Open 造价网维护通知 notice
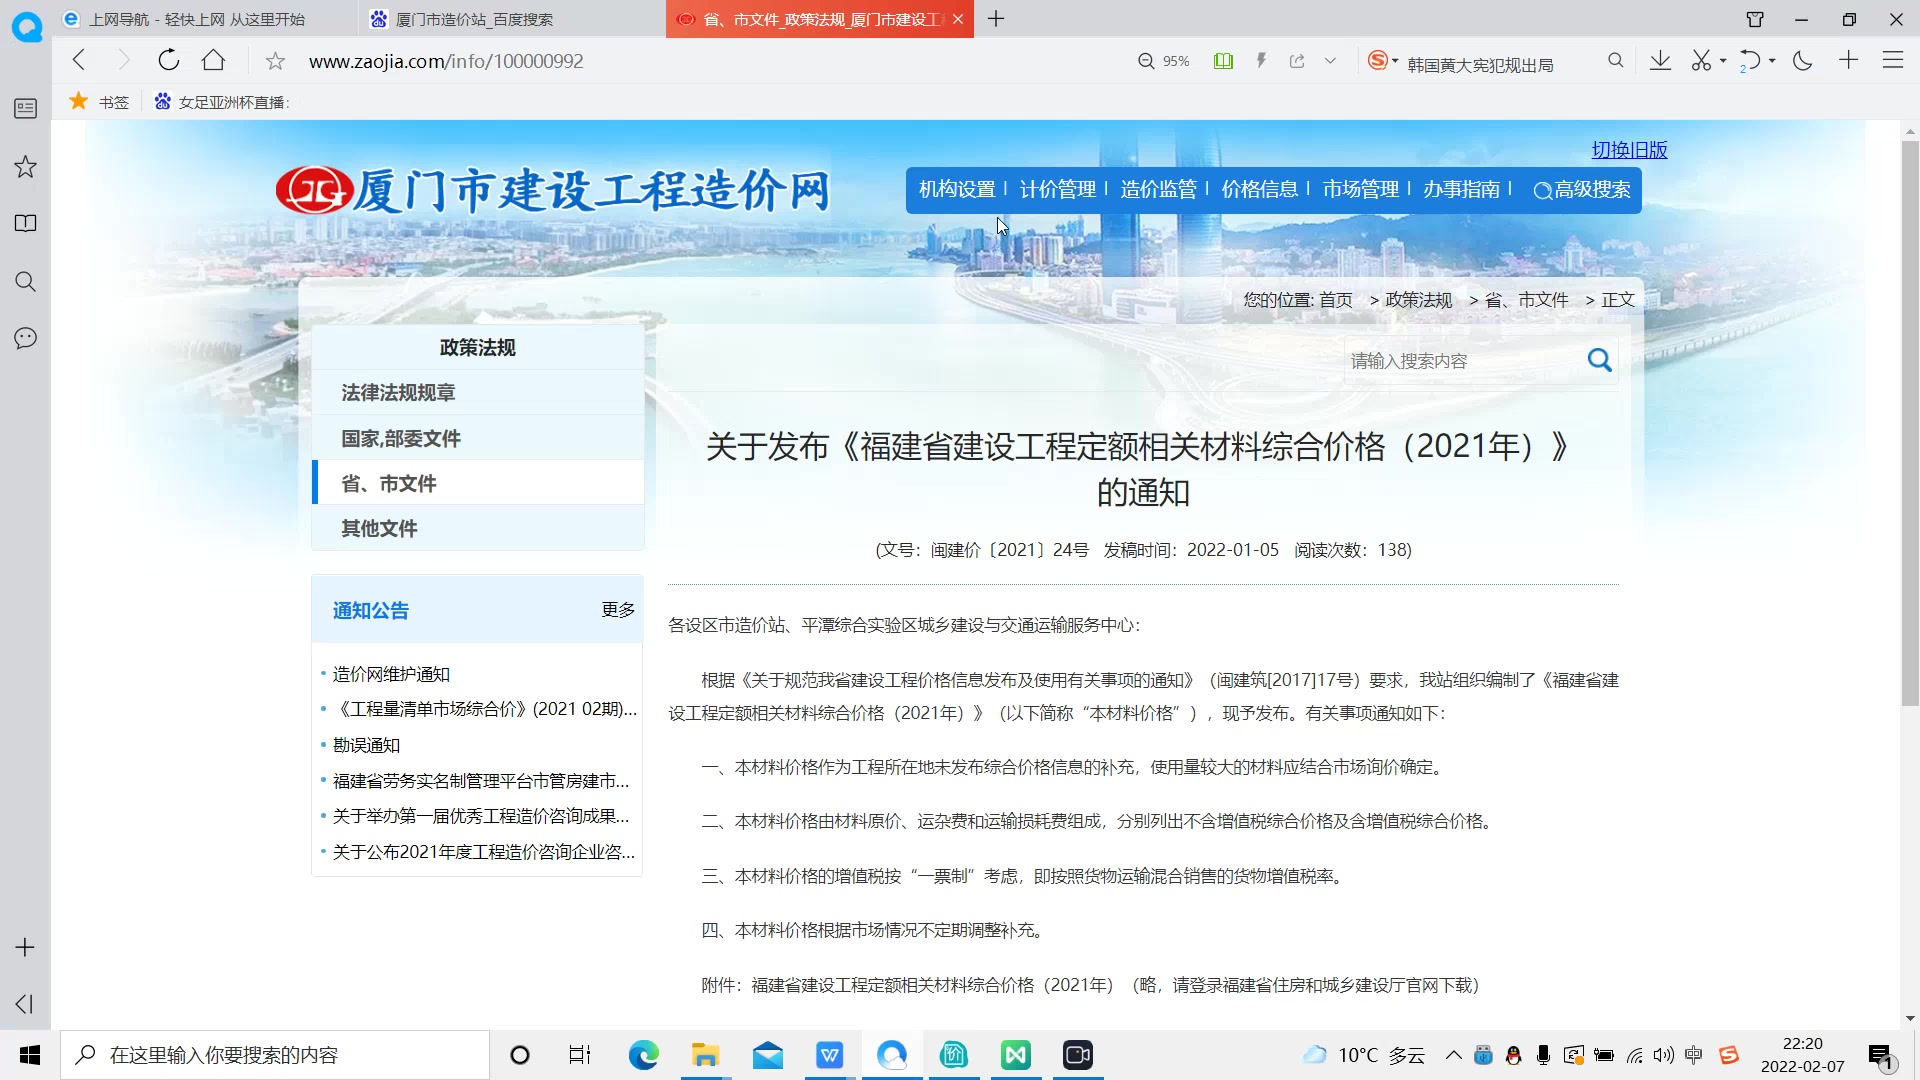 click(x=391, y=674)
